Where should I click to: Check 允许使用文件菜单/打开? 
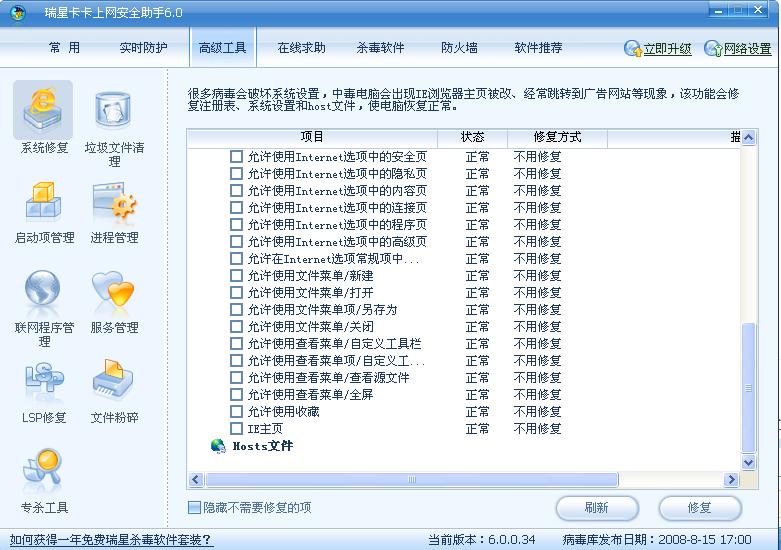pyautogui.click(x=236, y=292)
